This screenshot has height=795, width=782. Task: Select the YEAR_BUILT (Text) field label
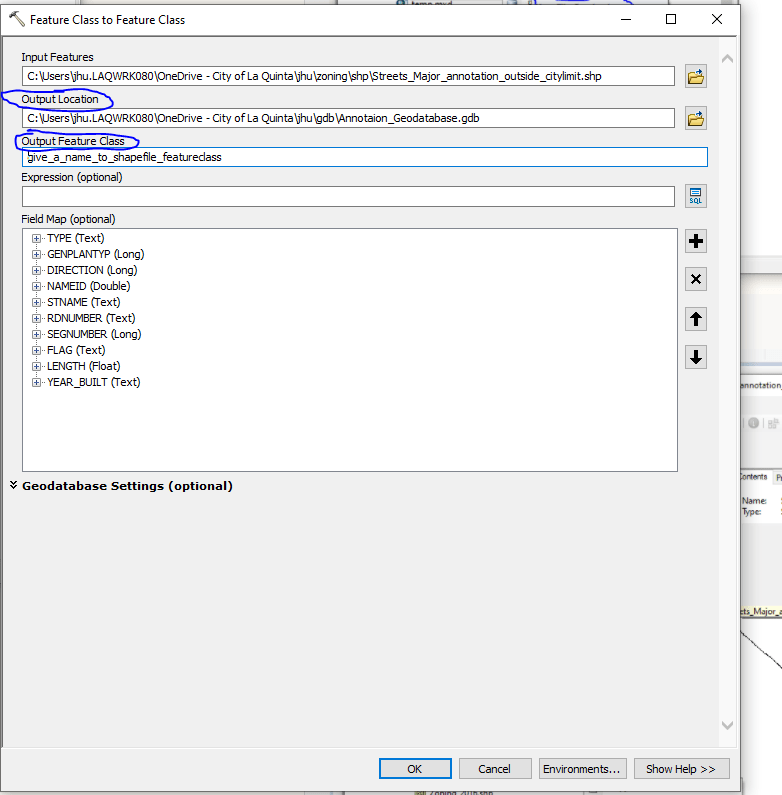pos(94,382)
